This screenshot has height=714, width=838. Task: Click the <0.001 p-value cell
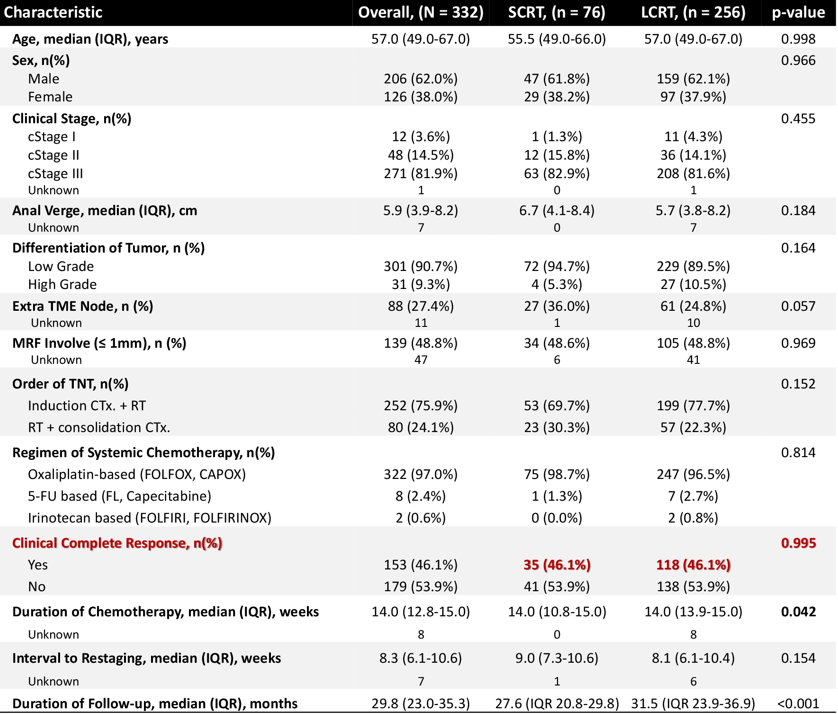pos(797,703)
